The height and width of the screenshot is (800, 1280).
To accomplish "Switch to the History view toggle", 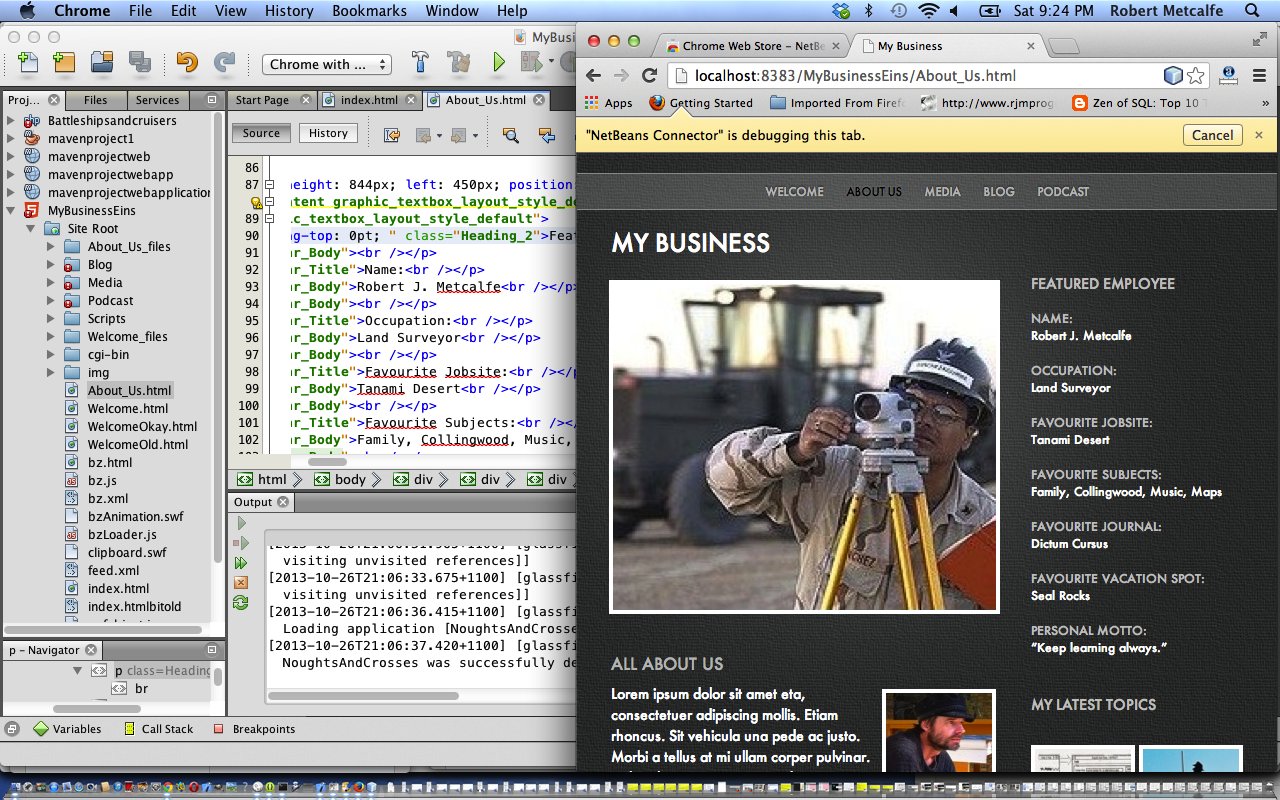I will click(328, 133).
